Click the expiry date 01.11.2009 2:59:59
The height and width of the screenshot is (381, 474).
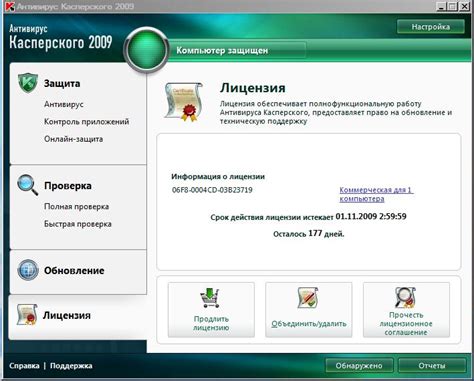coord(371,216)
